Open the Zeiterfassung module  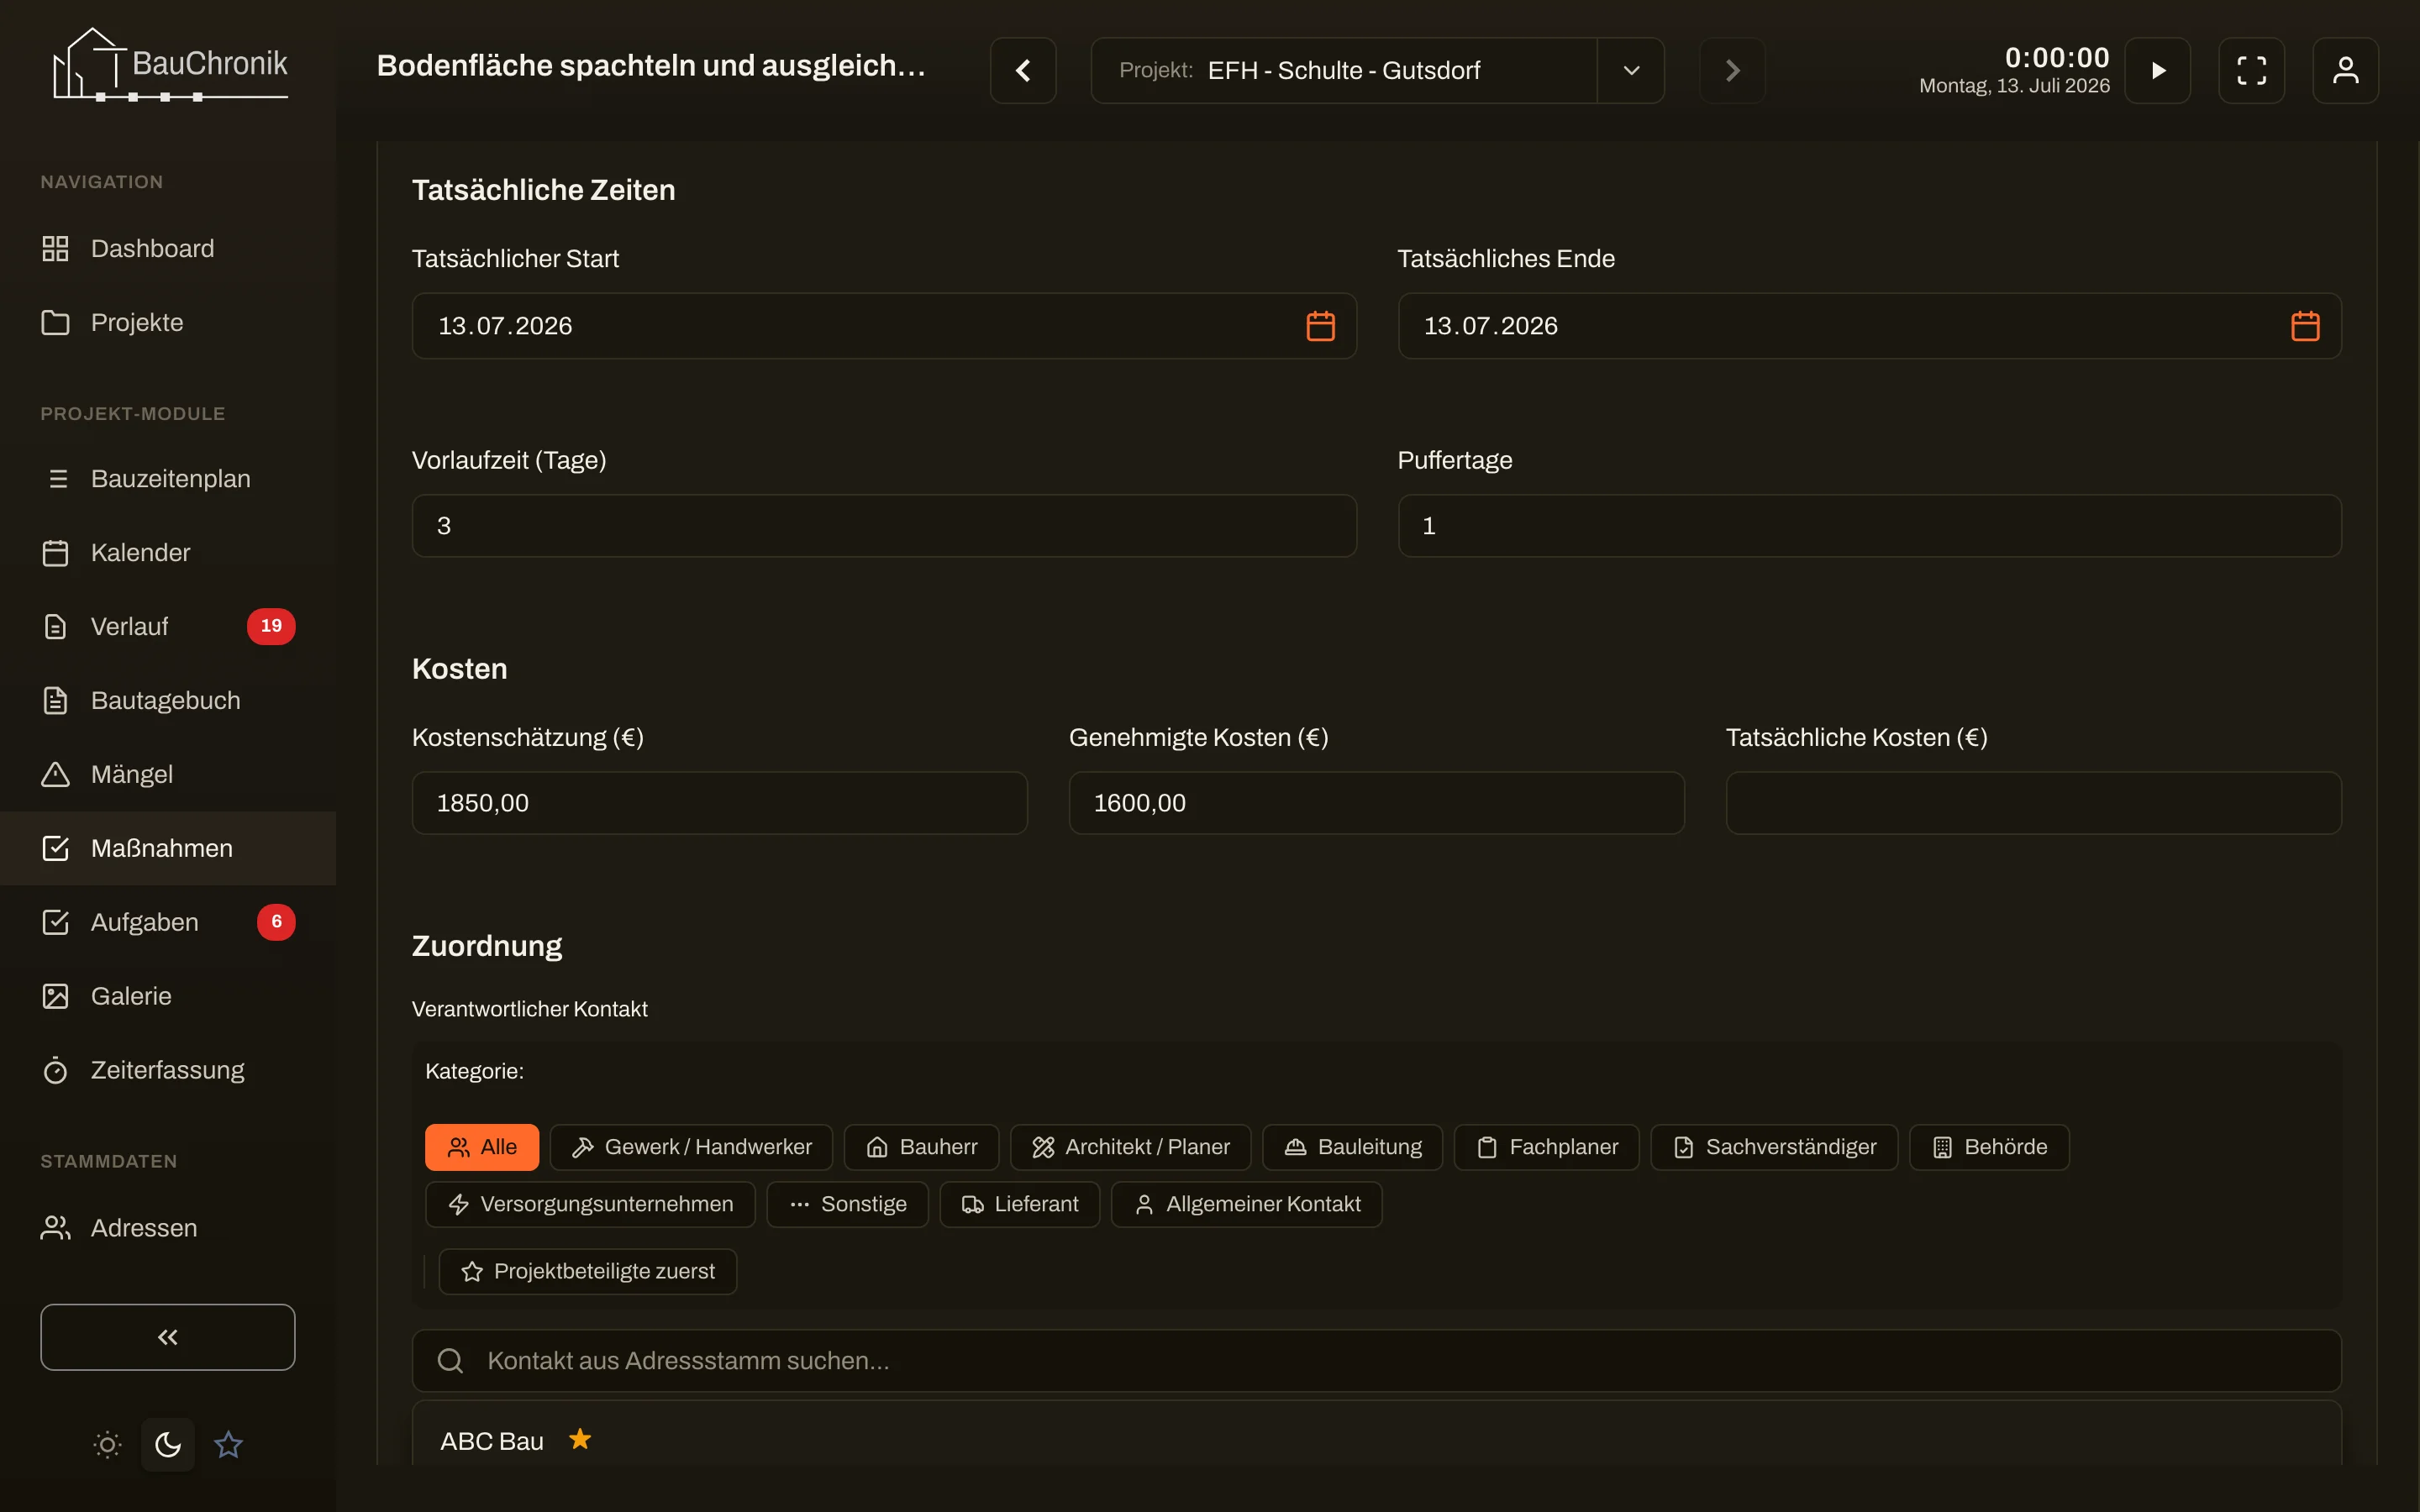pyautogui.click(x=168, y=1070)
